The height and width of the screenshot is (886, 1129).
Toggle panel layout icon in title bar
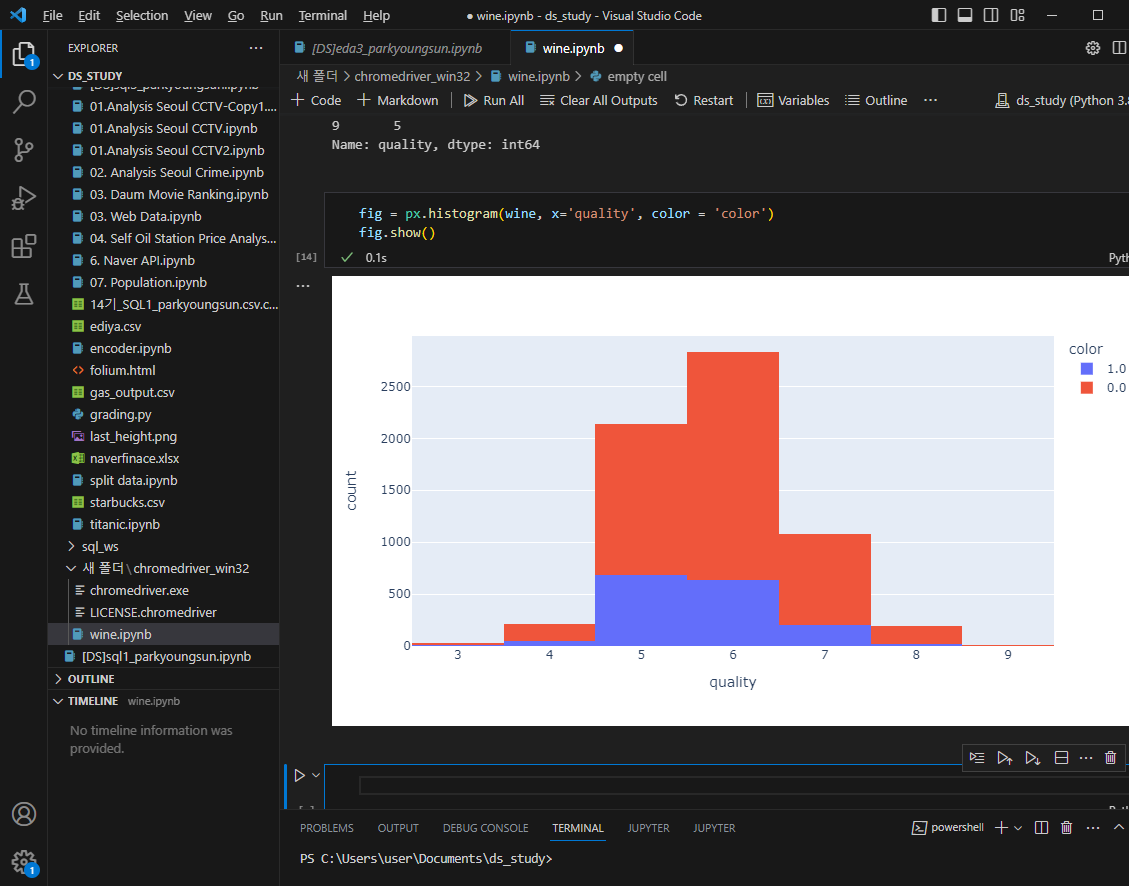[x=965, y=15]
